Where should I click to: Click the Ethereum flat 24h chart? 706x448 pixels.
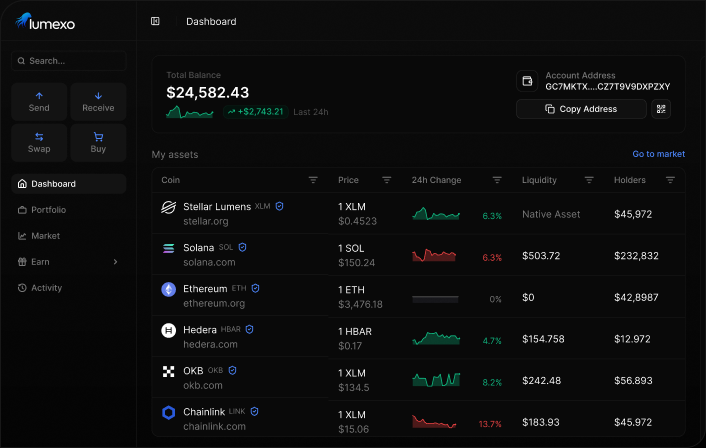435,299
